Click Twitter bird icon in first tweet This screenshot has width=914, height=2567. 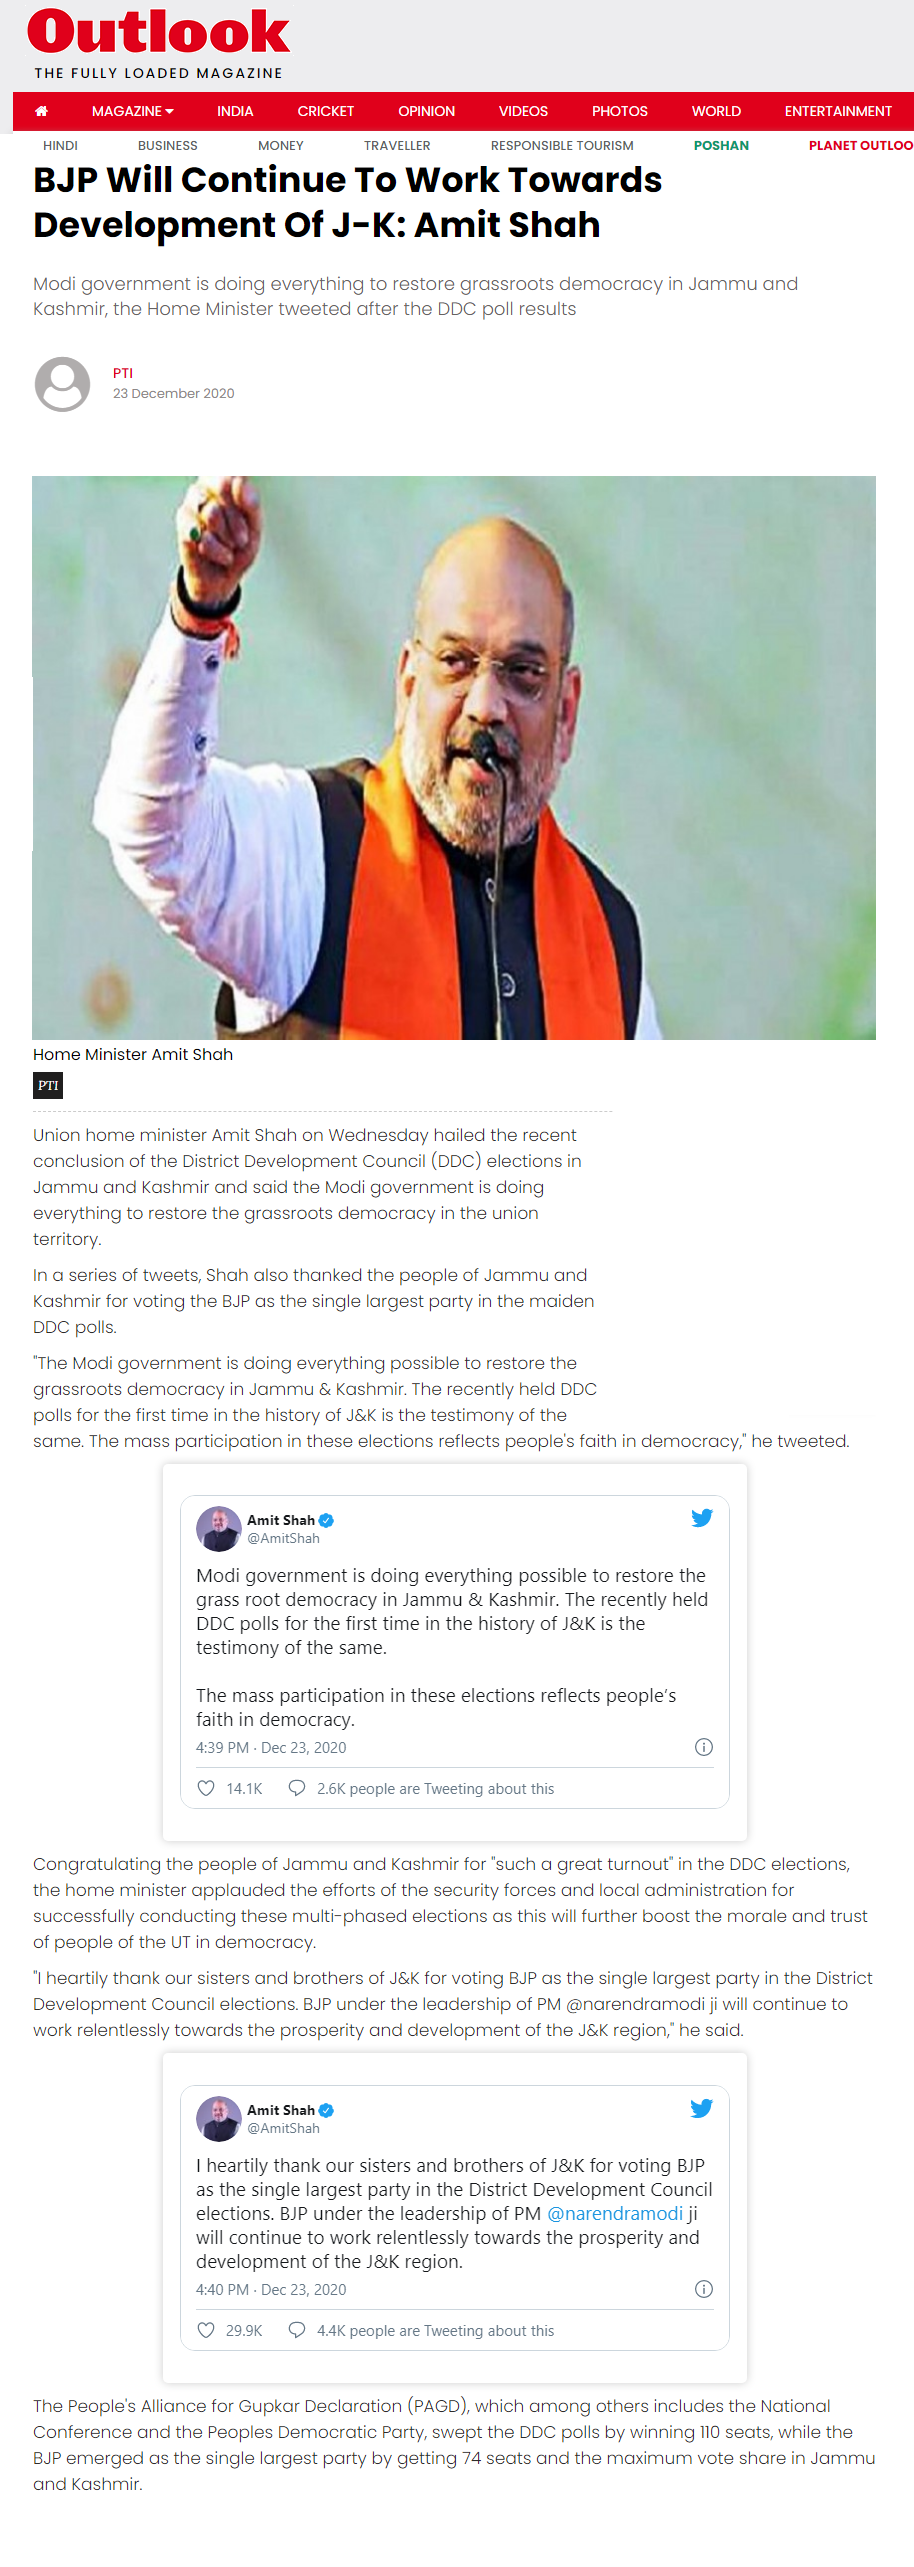[702, 1518]
